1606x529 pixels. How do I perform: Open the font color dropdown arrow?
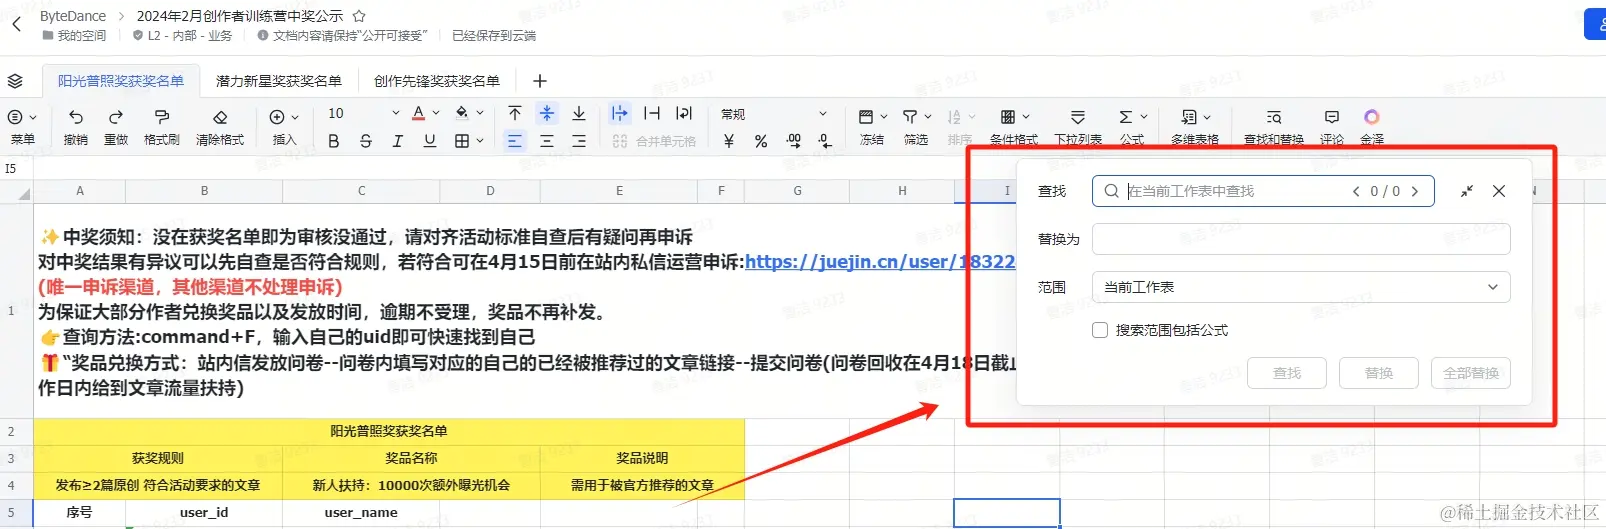coord(437,113)
